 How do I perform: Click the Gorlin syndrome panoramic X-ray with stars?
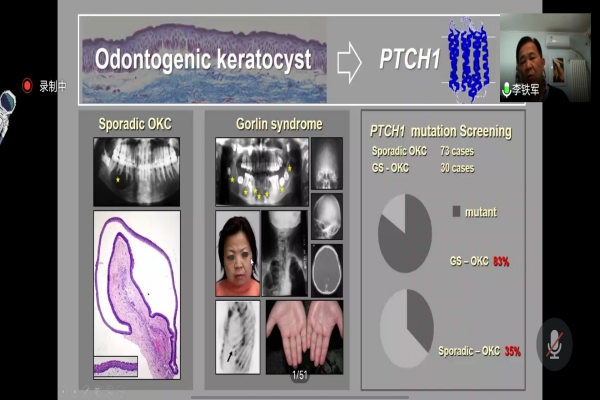coord(262,172)
